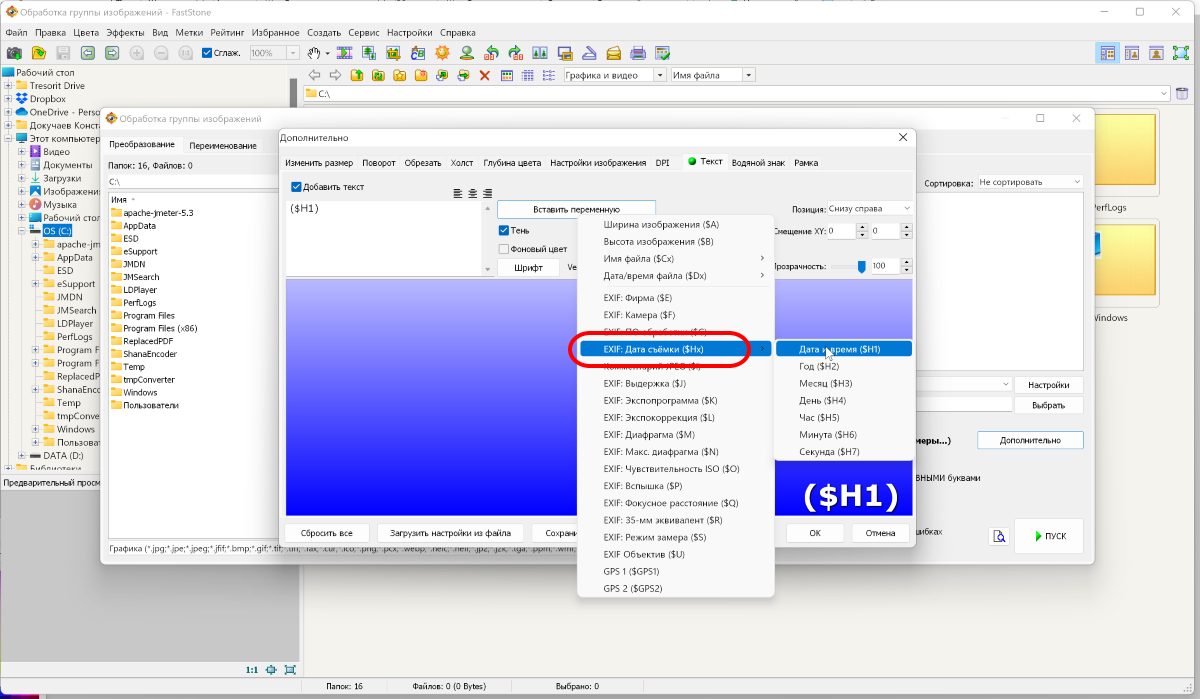Image resolution: width=1200 pixels, height=699 pixels.
Task: Open the Эффекты menu in menu bar
Action: point(125,32)
